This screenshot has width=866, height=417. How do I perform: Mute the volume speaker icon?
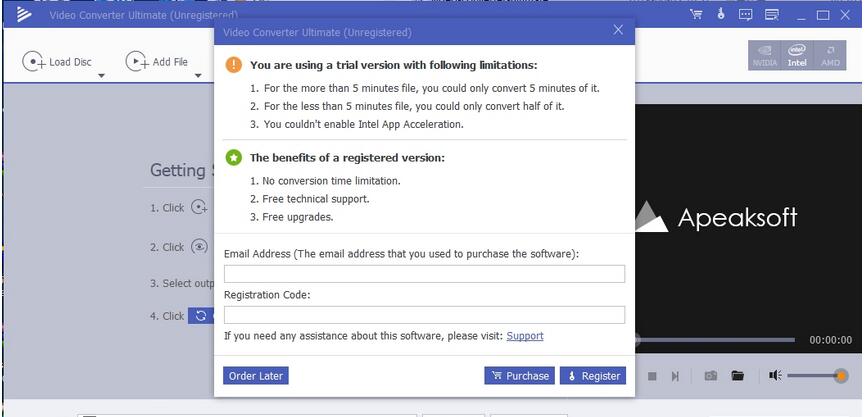pyautogui.click(x=775, y=376)
